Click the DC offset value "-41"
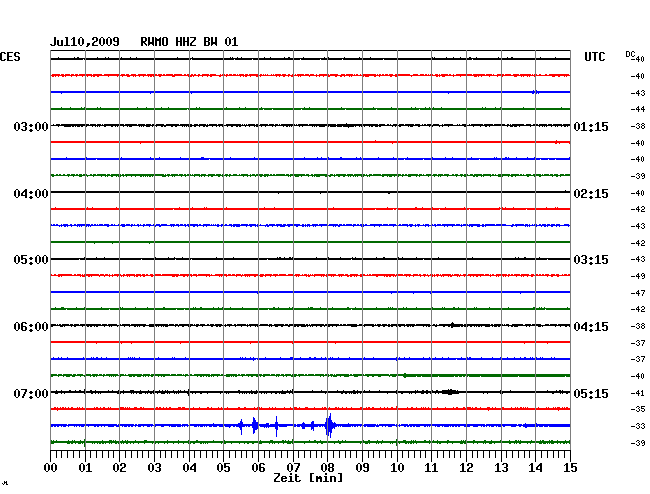The width and height of the screenshot is (650, 494). pos(638,393)
